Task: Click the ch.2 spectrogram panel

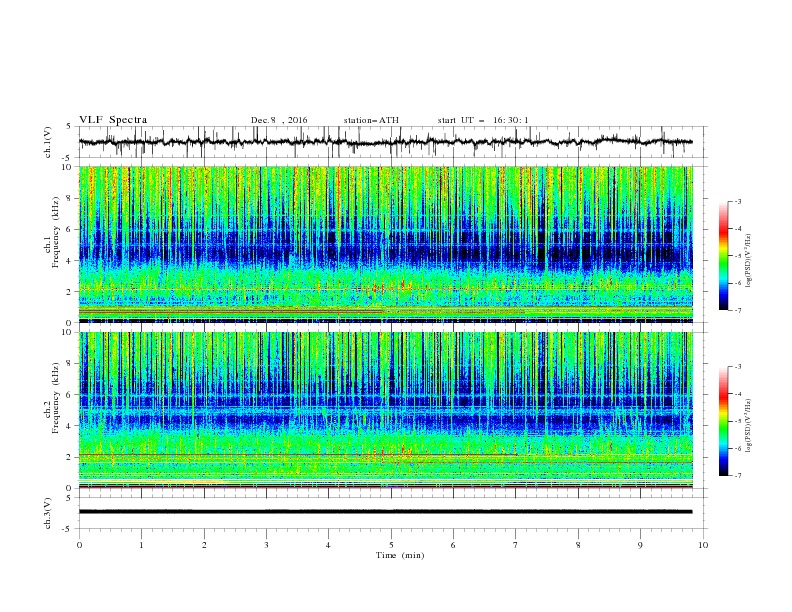Action: pos(386,410)
